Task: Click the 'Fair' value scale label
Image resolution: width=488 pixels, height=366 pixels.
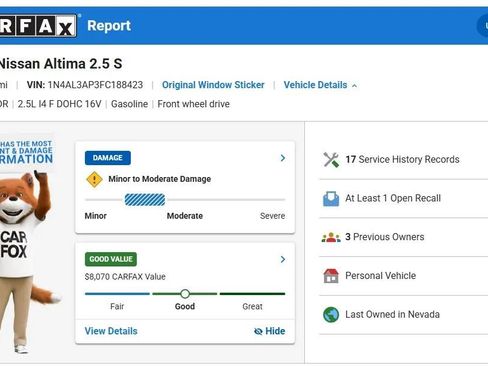Action: pos(117,306)
